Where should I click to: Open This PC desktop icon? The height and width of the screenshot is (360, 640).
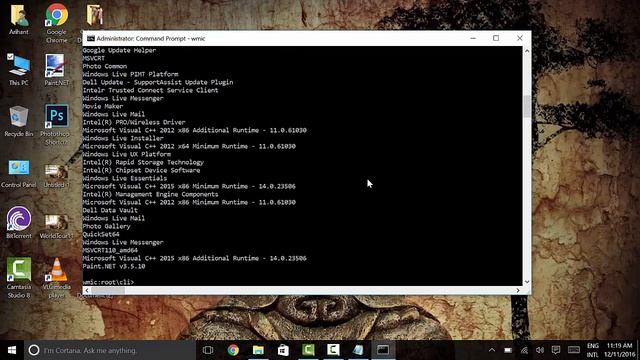[19, 69]
